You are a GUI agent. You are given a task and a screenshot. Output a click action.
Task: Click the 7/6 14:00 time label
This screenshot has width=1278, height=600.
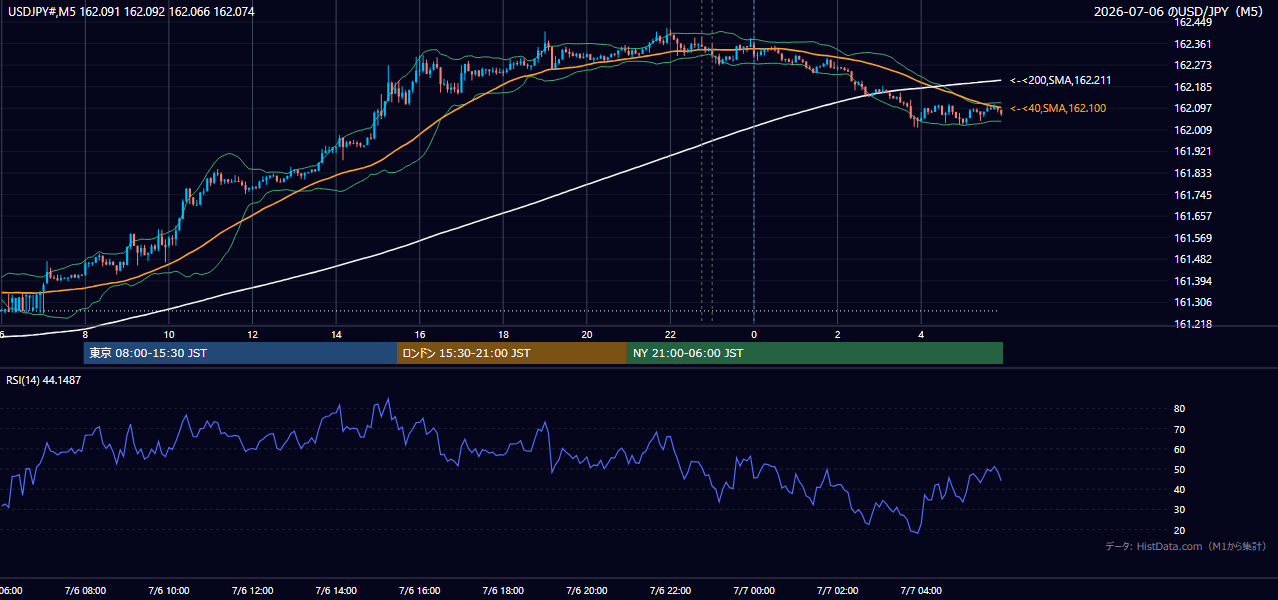[336, 591]
